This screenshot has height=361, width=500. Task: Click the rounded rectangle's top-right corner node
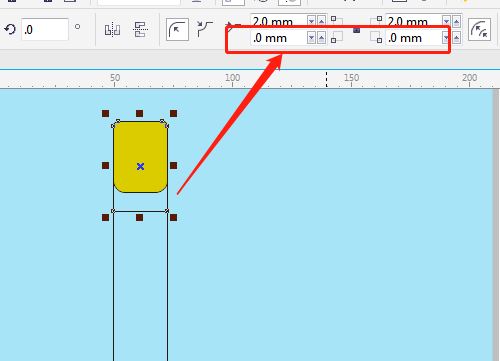coord(167,126)
